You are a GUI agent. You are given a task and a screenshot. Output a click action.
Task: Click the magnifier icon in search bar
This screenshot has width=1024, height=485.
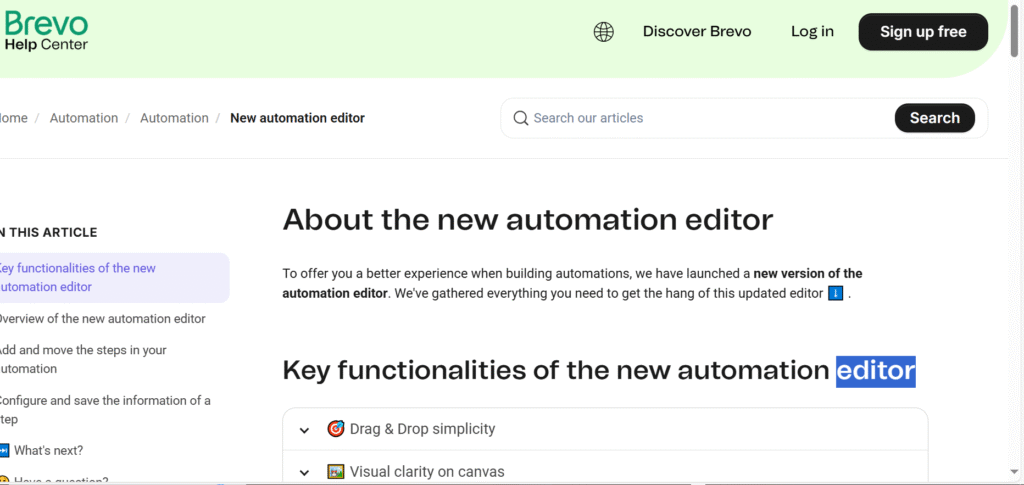(520, 118)
